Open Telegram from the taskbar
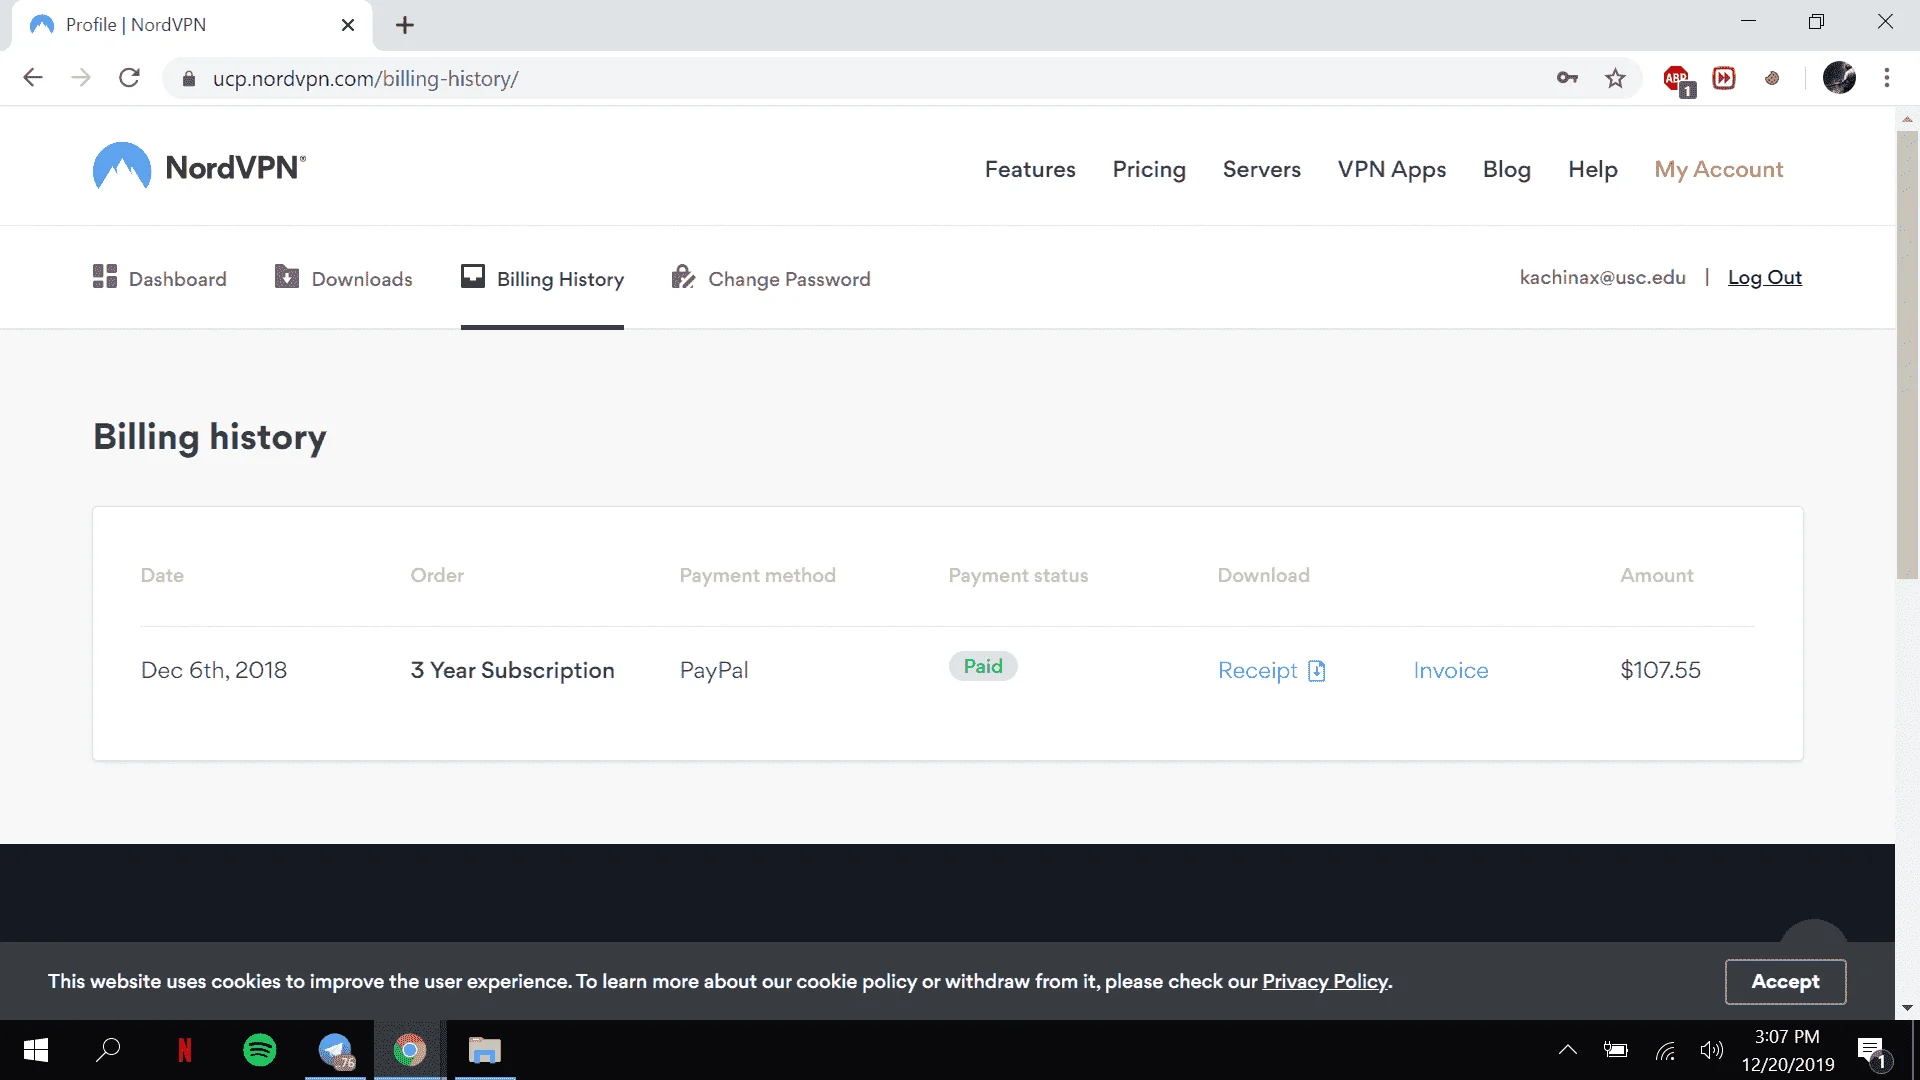The image size is (1920, 1080). click(x=336, y=1050)
